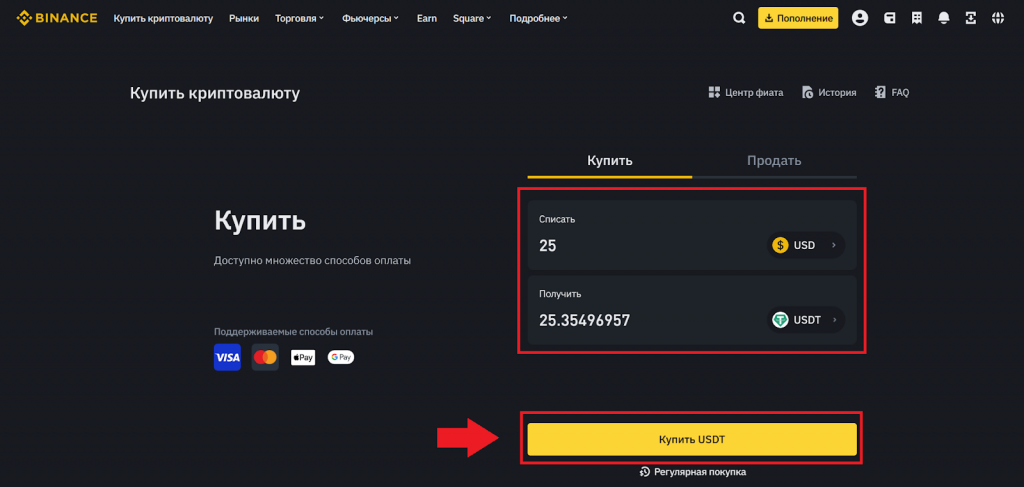Click the Купить USDT button
Screen dimensions: 1024x487
point(692,439)
